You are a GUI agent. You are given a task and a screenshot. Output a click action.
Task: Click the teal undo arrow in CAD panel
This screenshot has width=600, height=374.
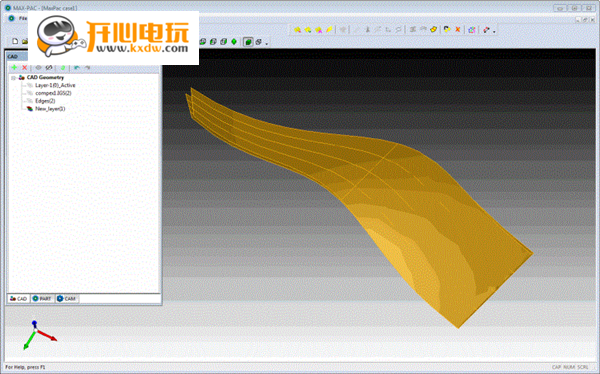point(77,68)
